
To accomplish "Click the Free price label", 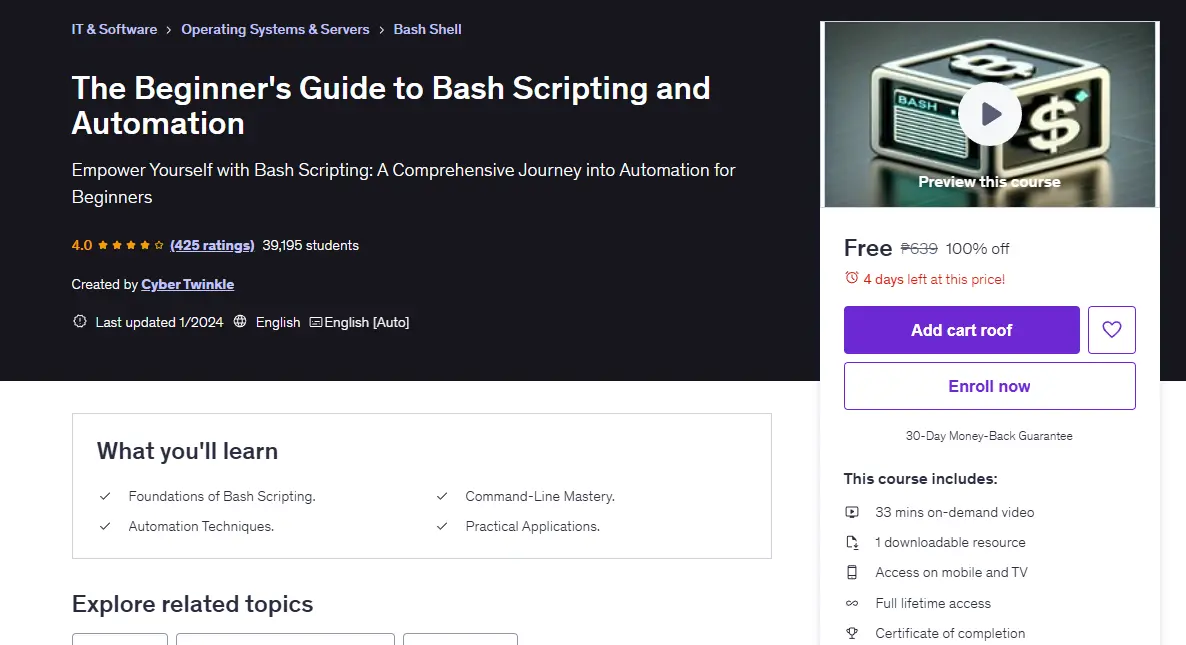I will point(868,248).
